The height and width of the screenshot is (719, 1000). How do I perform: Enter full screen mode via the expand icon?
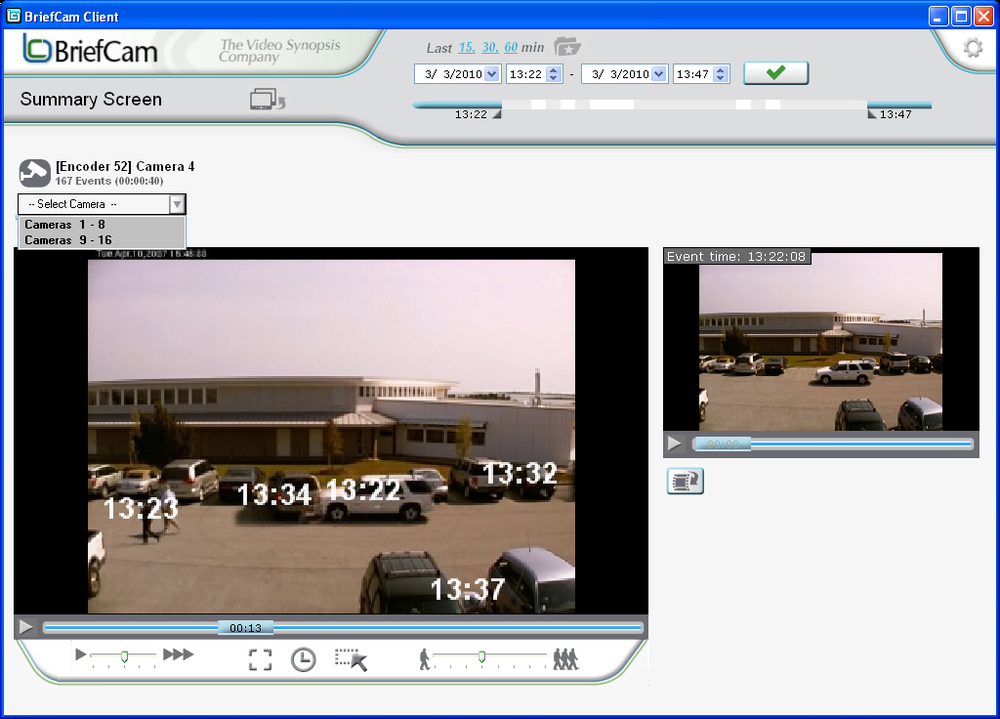point(260,658)
